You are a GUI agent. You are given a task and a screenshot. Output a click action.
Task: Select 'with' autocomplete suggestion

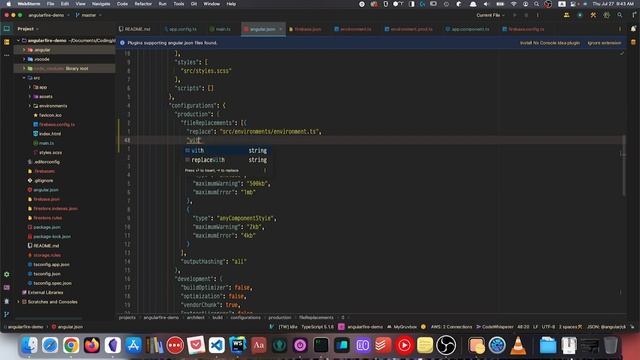point(227,151)
